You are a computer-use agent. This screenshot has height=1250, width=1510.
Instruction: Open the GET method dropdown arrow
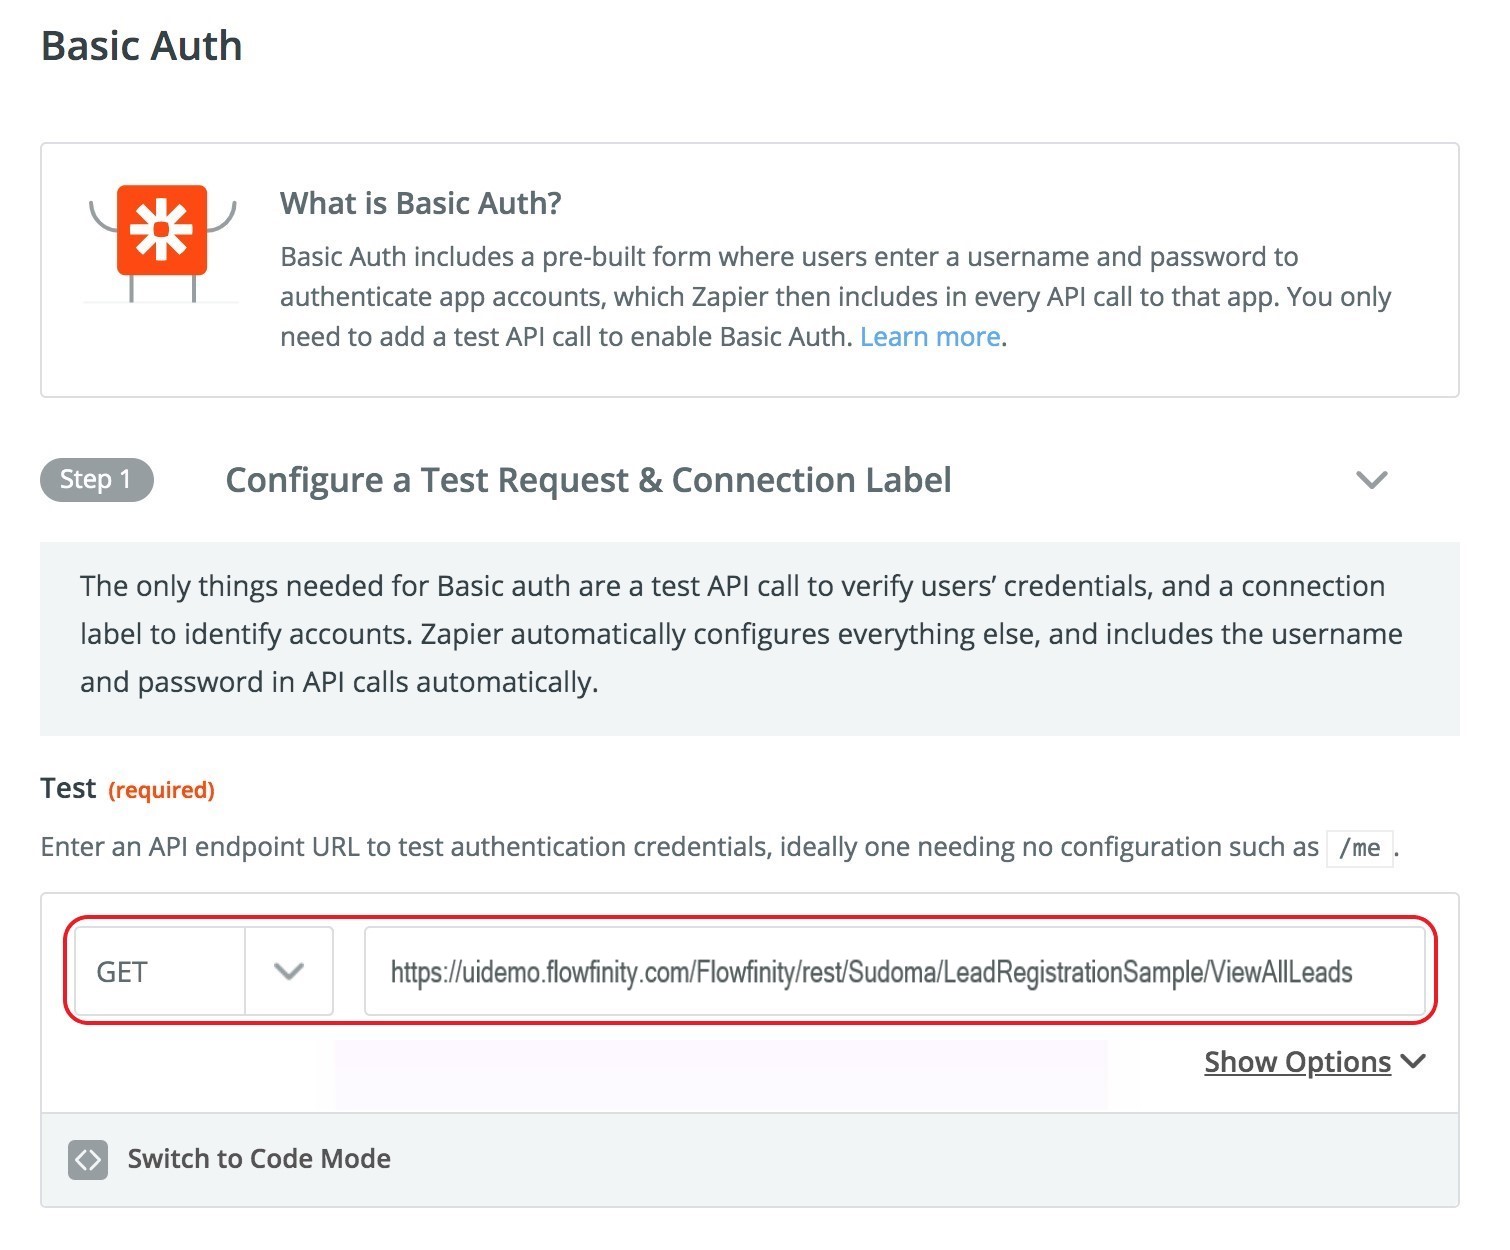pos(289,972)
